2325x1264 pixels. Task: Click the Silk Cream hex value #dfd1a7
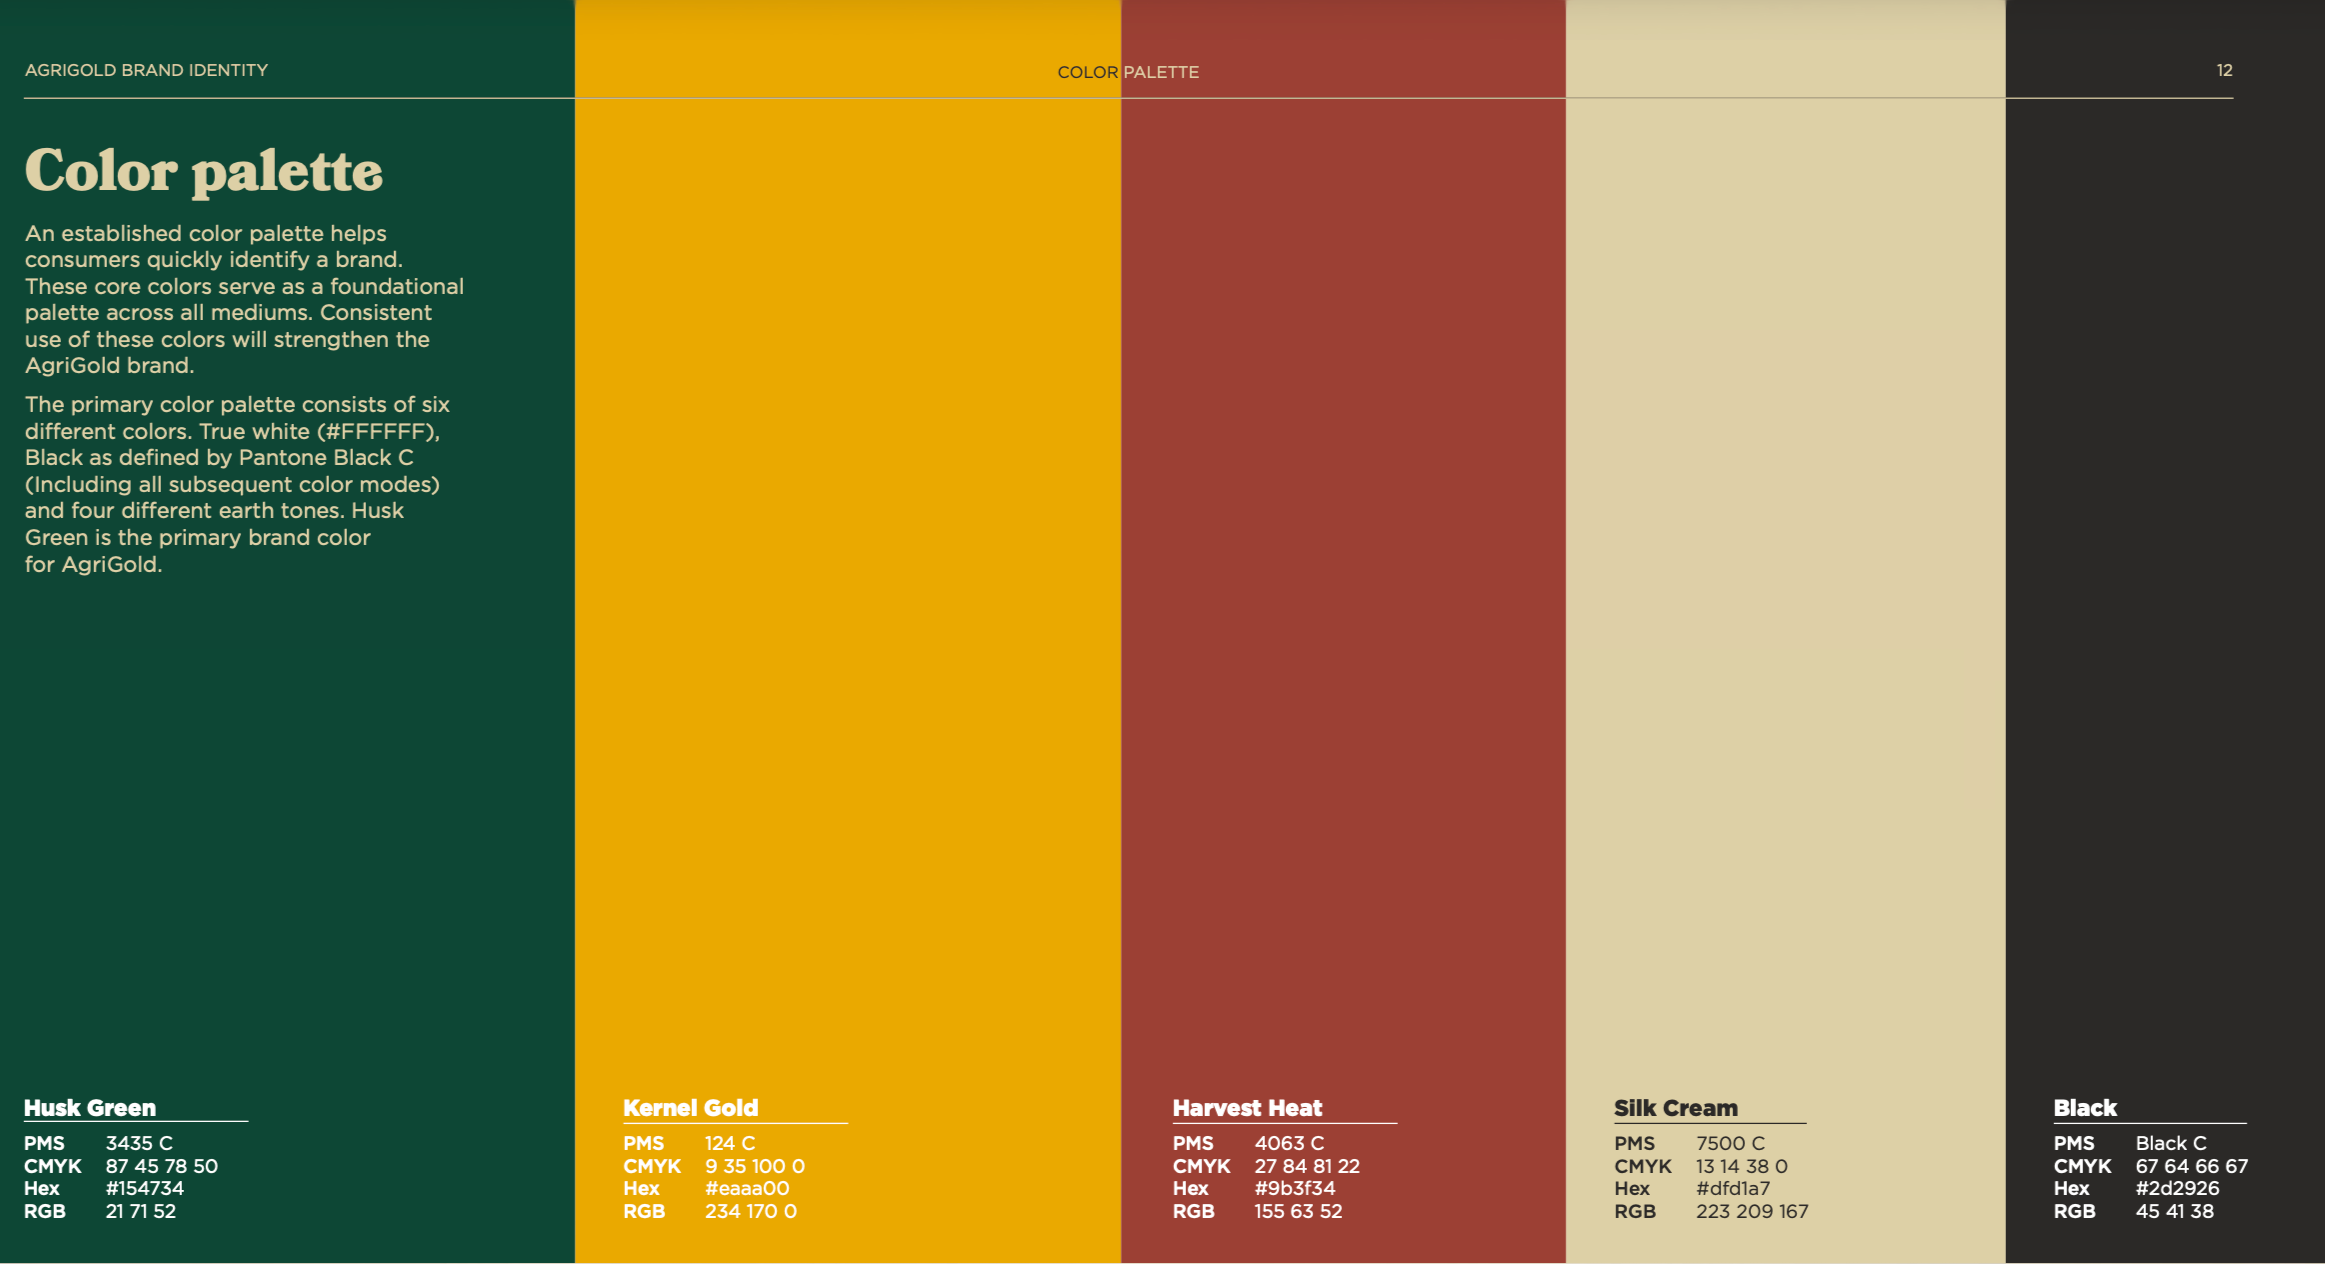point(1733,1188)
